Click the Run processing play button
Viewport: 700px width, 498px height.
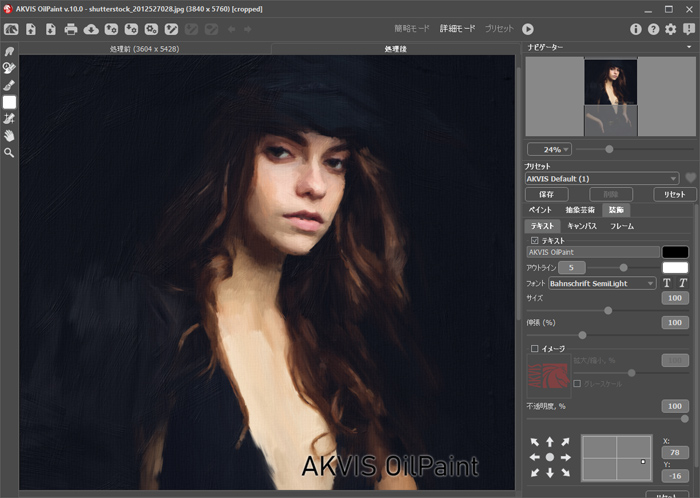pyautogui.click(x=528, y=29)
